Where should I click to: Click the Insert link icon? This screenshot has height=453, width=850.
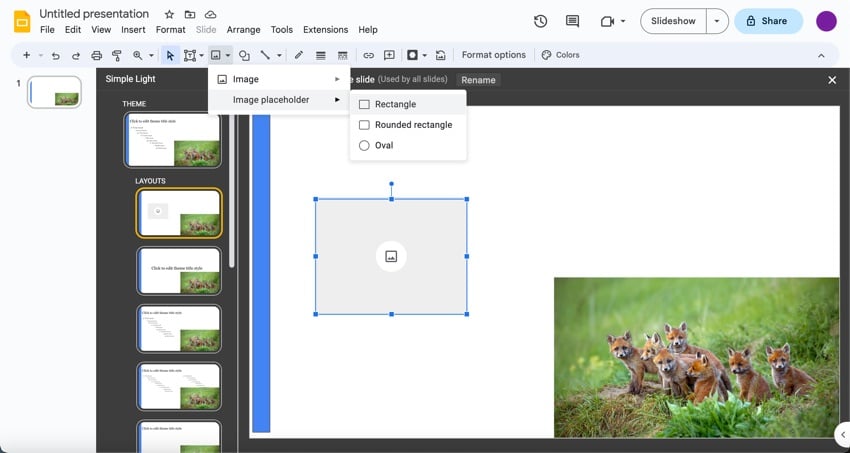click(368, 55)
